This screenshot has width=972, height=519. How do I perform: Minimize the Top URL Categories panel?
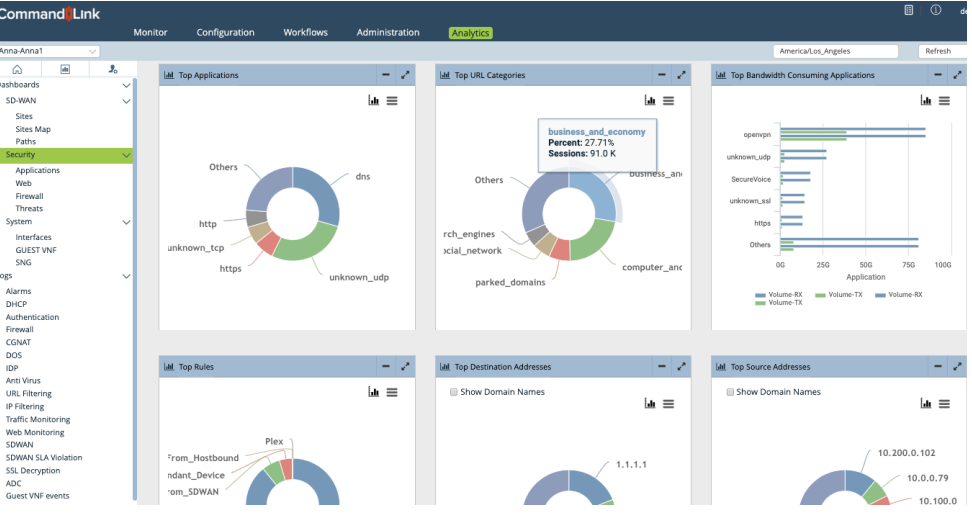[661, 75]
